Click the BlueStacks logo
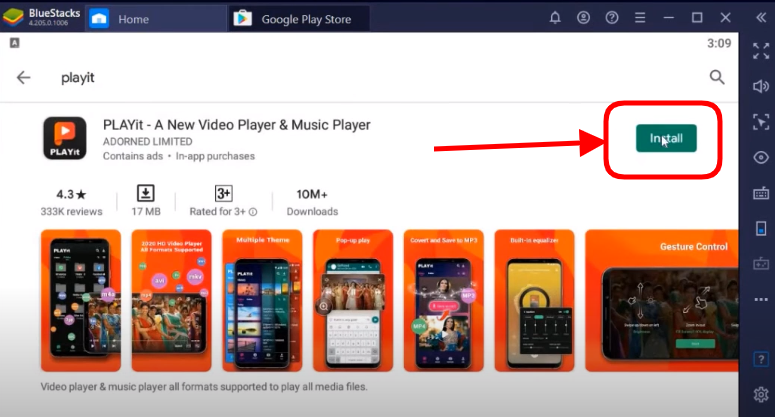775x417 pixels. tap(13, 17)
